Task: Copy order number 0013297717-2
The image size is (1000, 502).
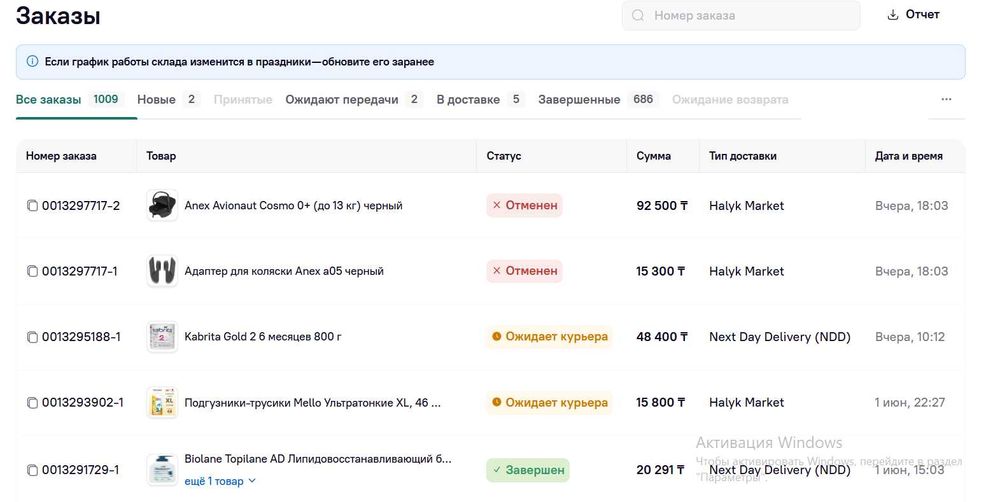Action: [x=32, y=205]
